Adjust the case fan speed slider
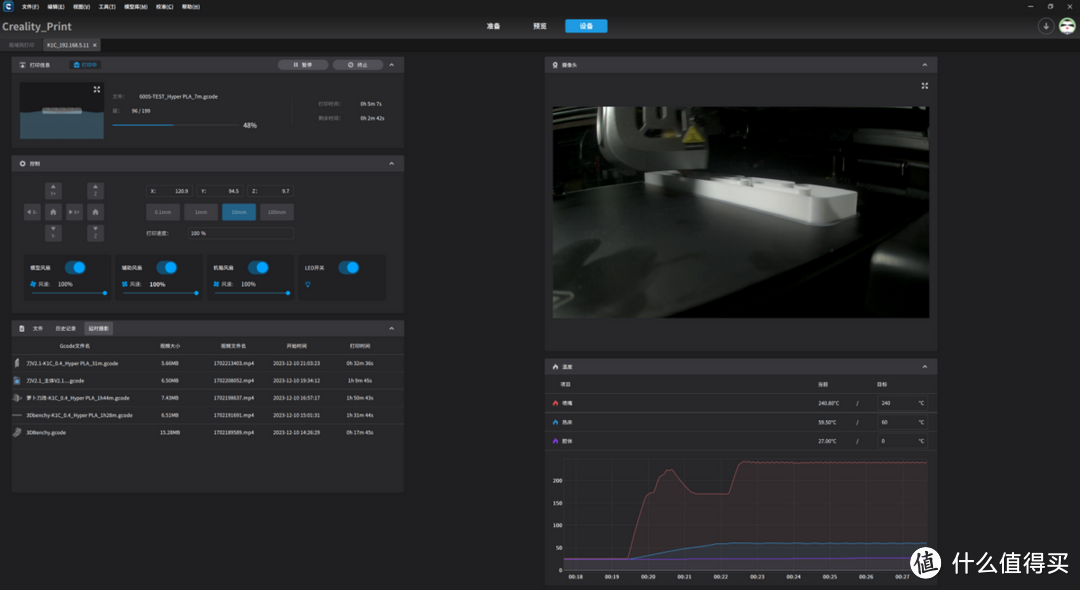The width and height of the screenshot is (1080, 590). pyautogui.click(x=251, y=293)
